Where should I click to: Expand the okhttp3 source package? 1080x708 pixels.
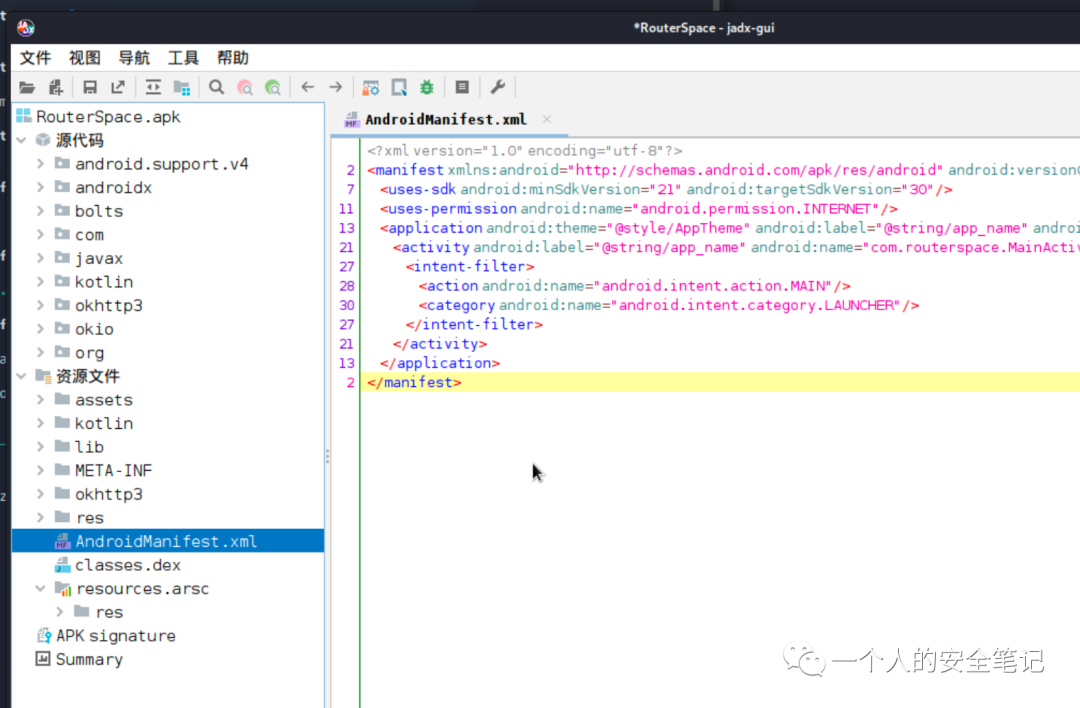pos(41,305)
